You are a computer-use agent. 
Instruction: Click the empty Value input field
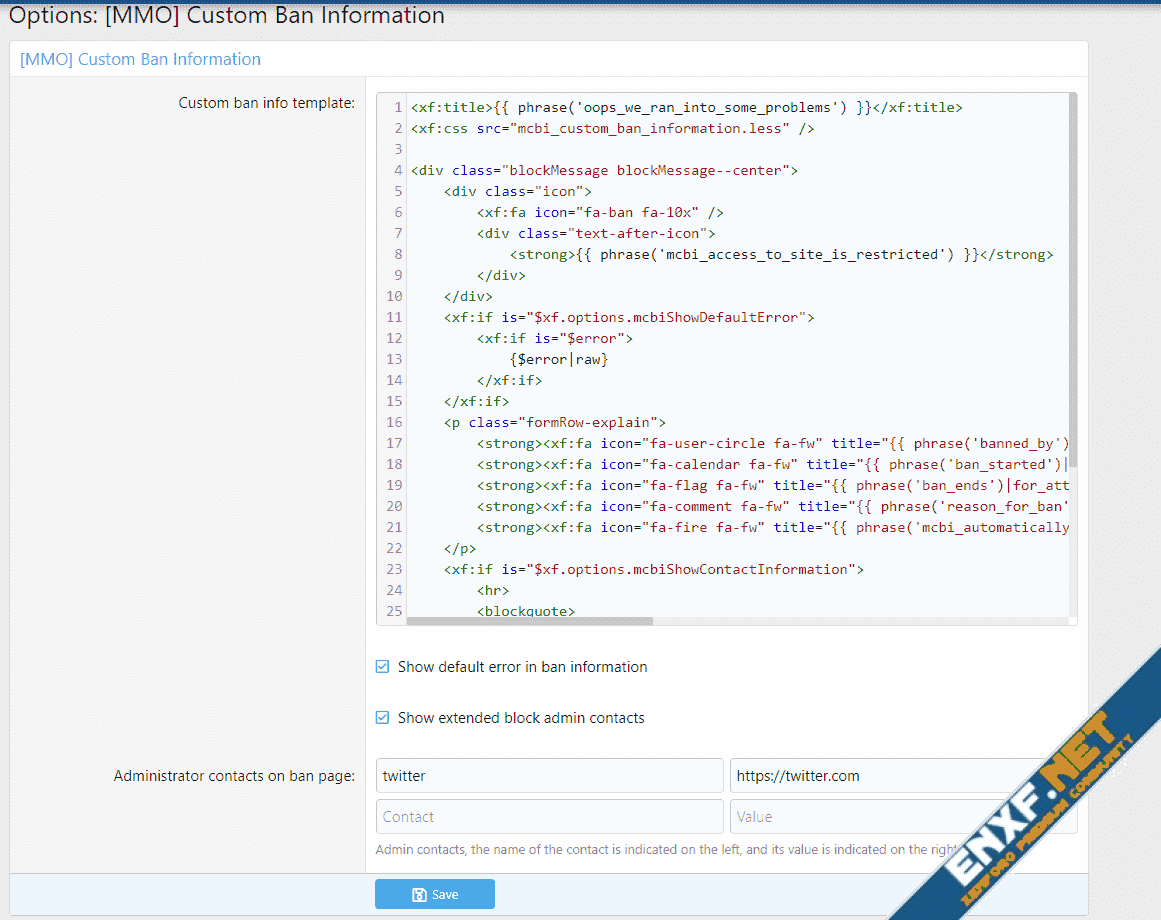click(x=880, y=817)
